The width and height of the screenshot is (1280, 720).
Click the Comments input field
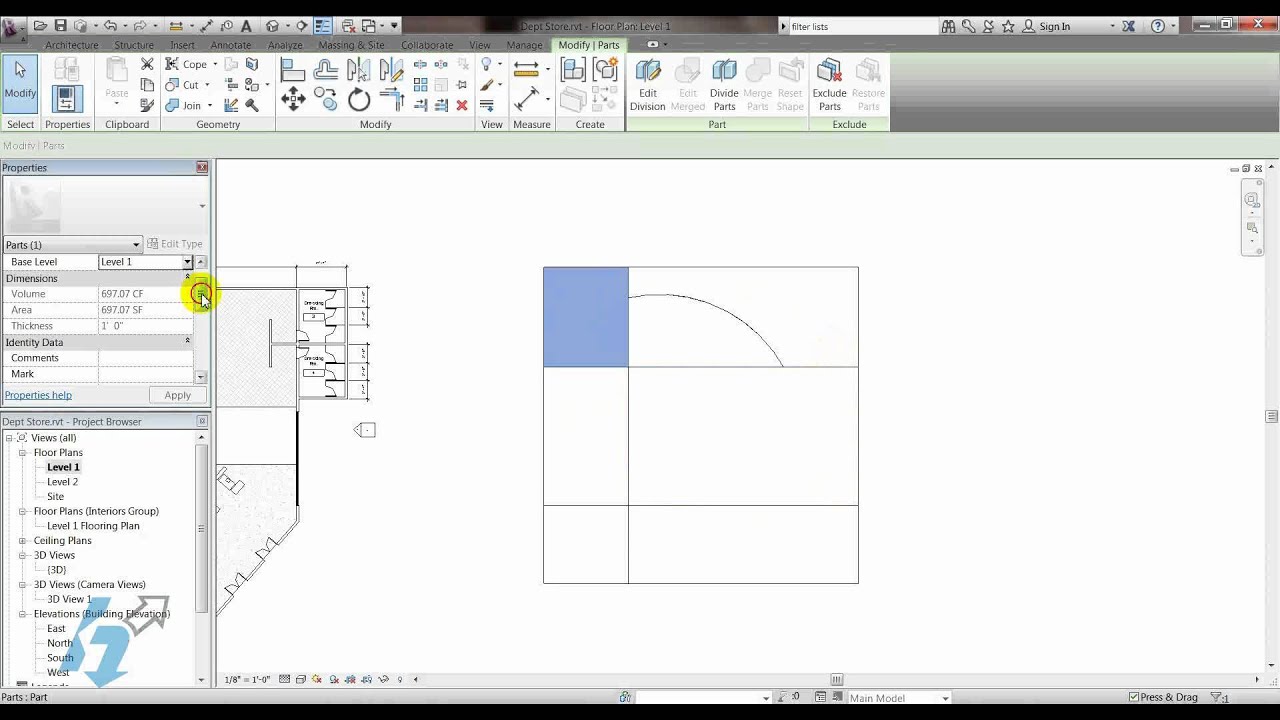(146, 358)
